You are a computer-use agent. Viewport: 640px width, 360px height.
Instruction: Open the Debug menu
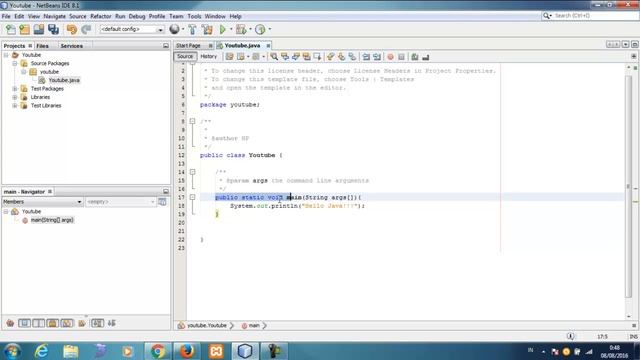[137, 16]
